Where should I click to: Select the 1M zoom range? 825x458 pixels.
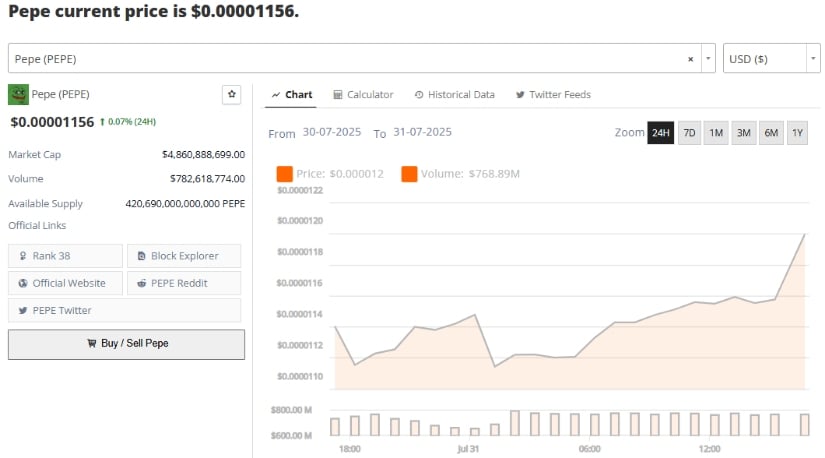(x=716, y=133)
